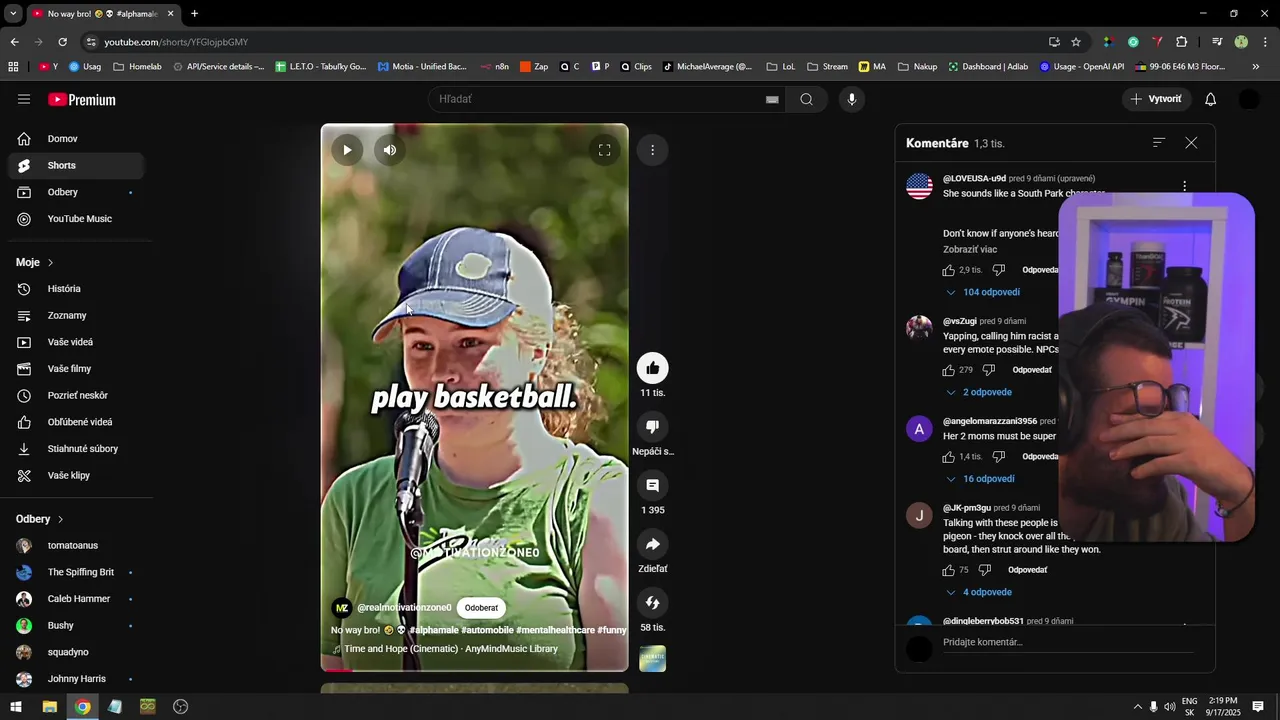Open comments via the 1 395 button
1280x720 pixels.
(x=652, y=485)
